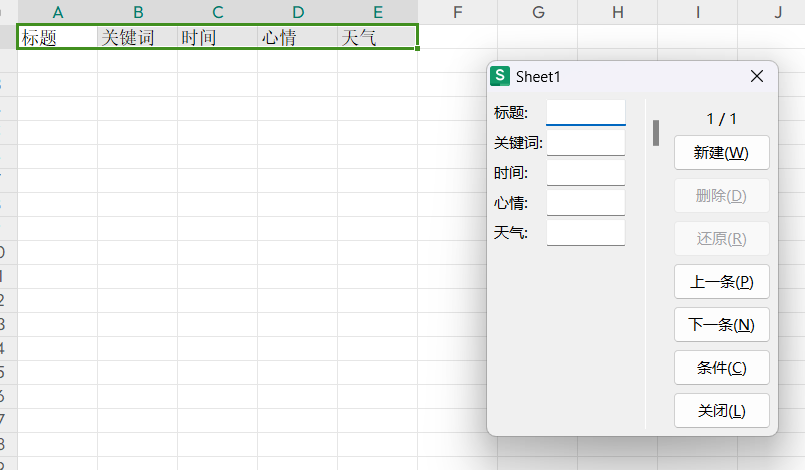The height and width of the screenshot is (470, 805).
Task: Click the 新建(W) button
Action: (x=721, y=153)
